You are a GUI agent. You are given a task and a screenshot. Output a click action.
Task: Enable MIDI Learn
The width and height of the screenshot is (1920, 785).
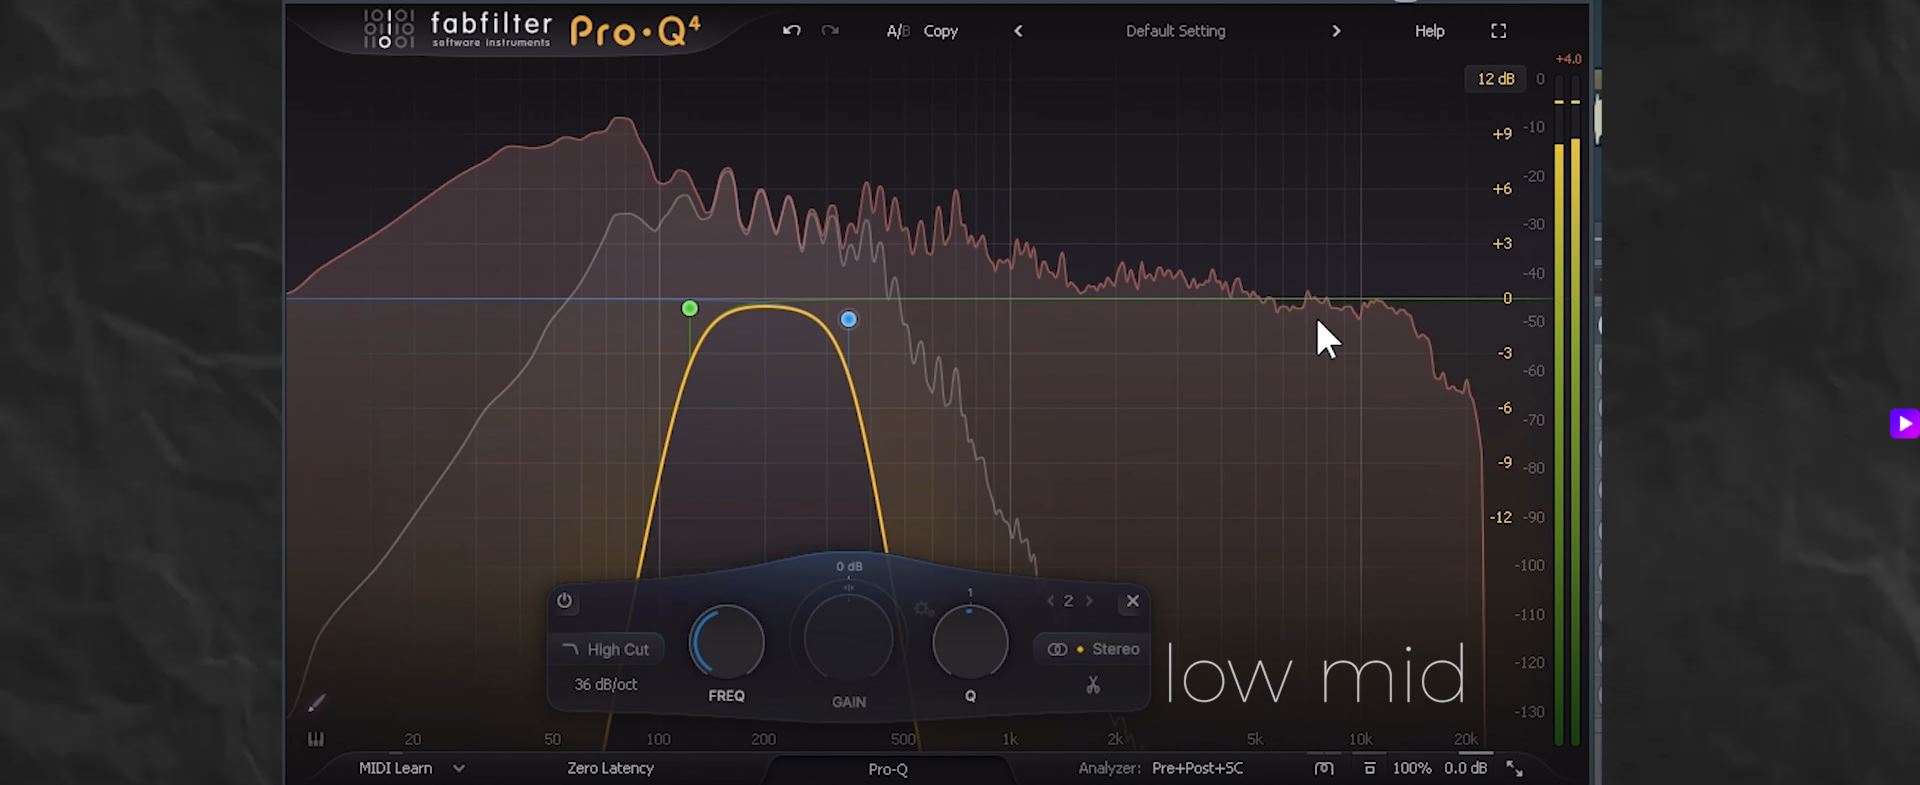(396, 768)
